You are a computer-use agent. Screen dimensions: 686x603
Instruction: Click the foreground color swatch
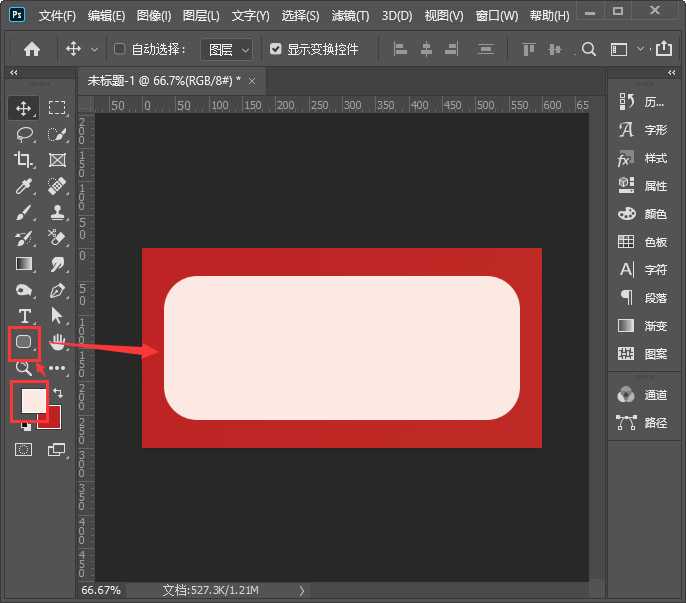click(32, 400)
